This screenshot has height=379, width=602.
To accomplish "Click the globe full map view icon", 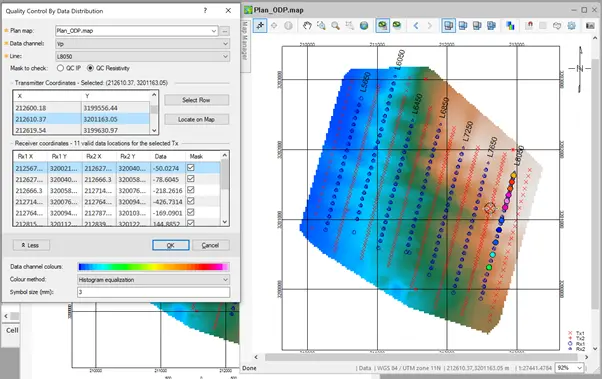I will coord(364,26).
